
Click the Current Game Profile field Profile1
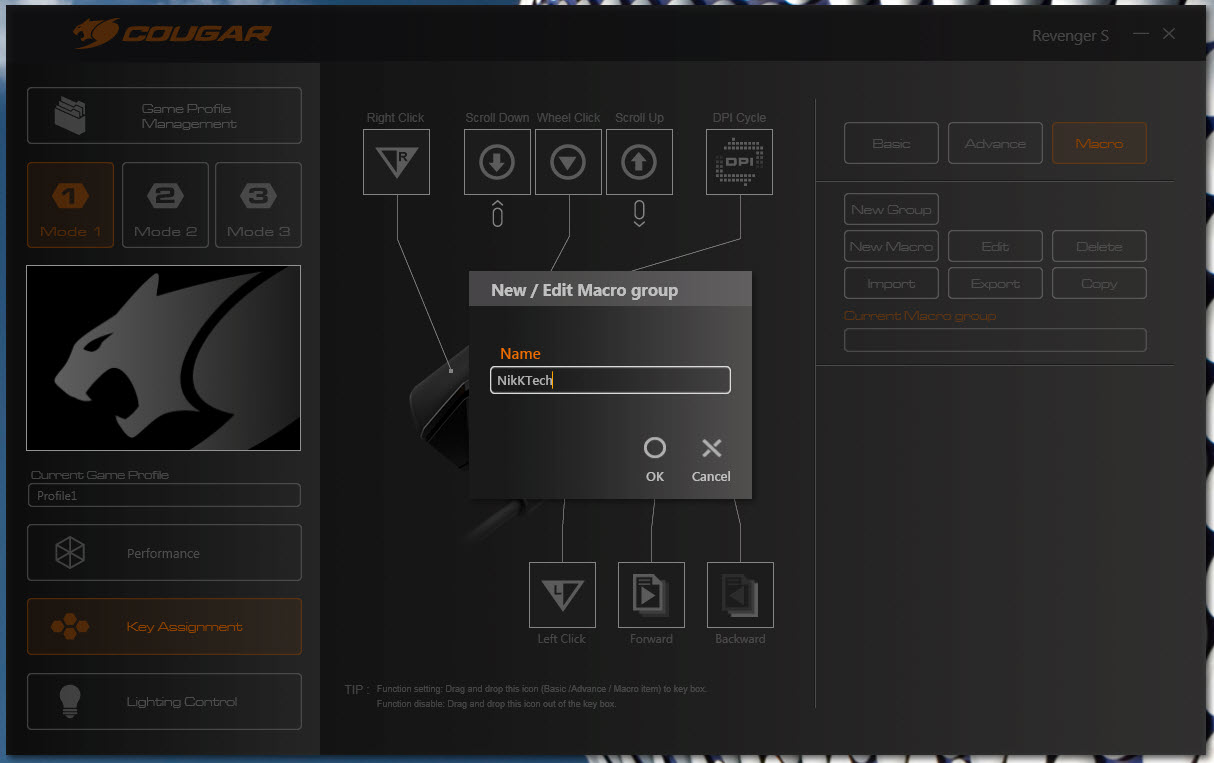[x=164, y=495]
